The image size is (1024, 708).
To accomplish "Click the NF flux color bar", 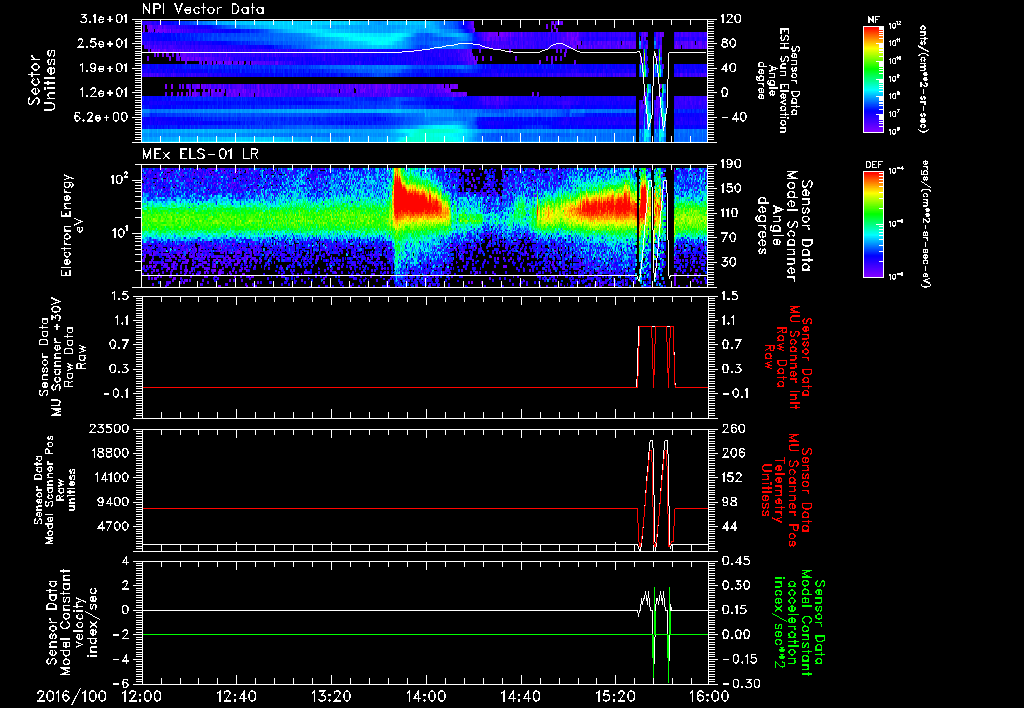I will tap(873, 78).
